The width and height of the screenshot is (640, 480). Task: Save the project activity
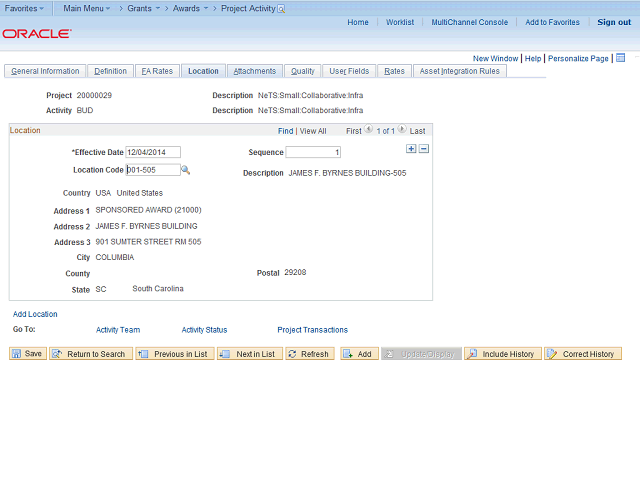coord(28,353)
